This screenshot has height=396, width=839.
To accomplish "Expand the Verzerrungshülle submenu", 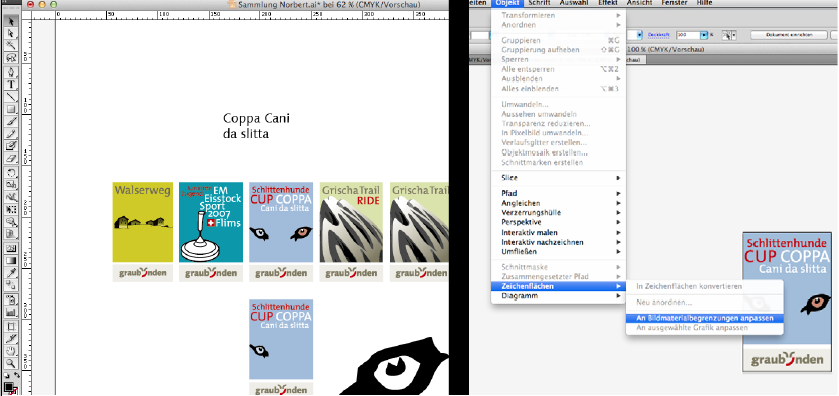I will click(x=558, y=212).
